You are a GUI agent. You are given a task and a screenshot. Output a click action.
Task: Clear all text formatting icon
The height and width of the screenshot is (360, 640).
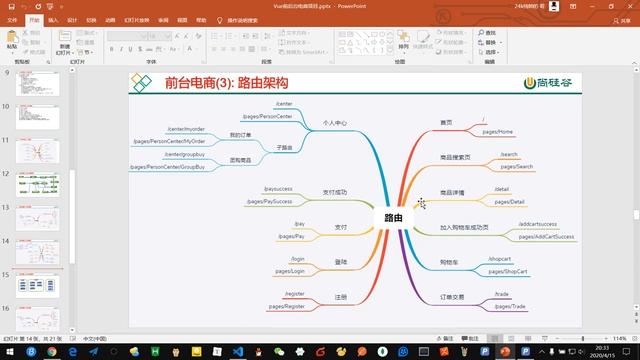click(x=198, y=36)
